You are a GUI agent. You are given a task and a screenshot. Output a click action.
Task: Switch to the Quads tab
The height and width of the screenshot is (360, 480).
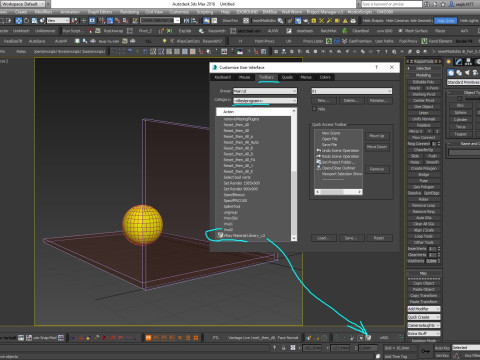tap(287, 77)
